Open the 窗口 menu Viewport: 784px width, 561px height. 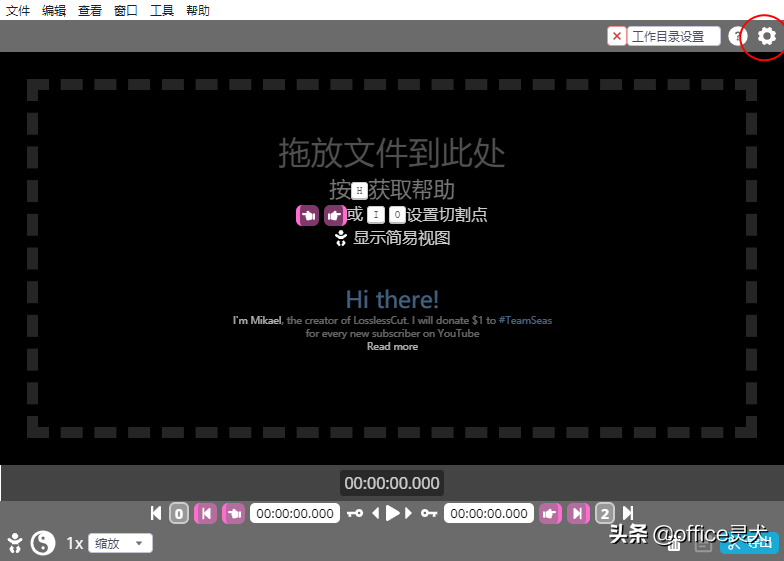pos(126,10)
